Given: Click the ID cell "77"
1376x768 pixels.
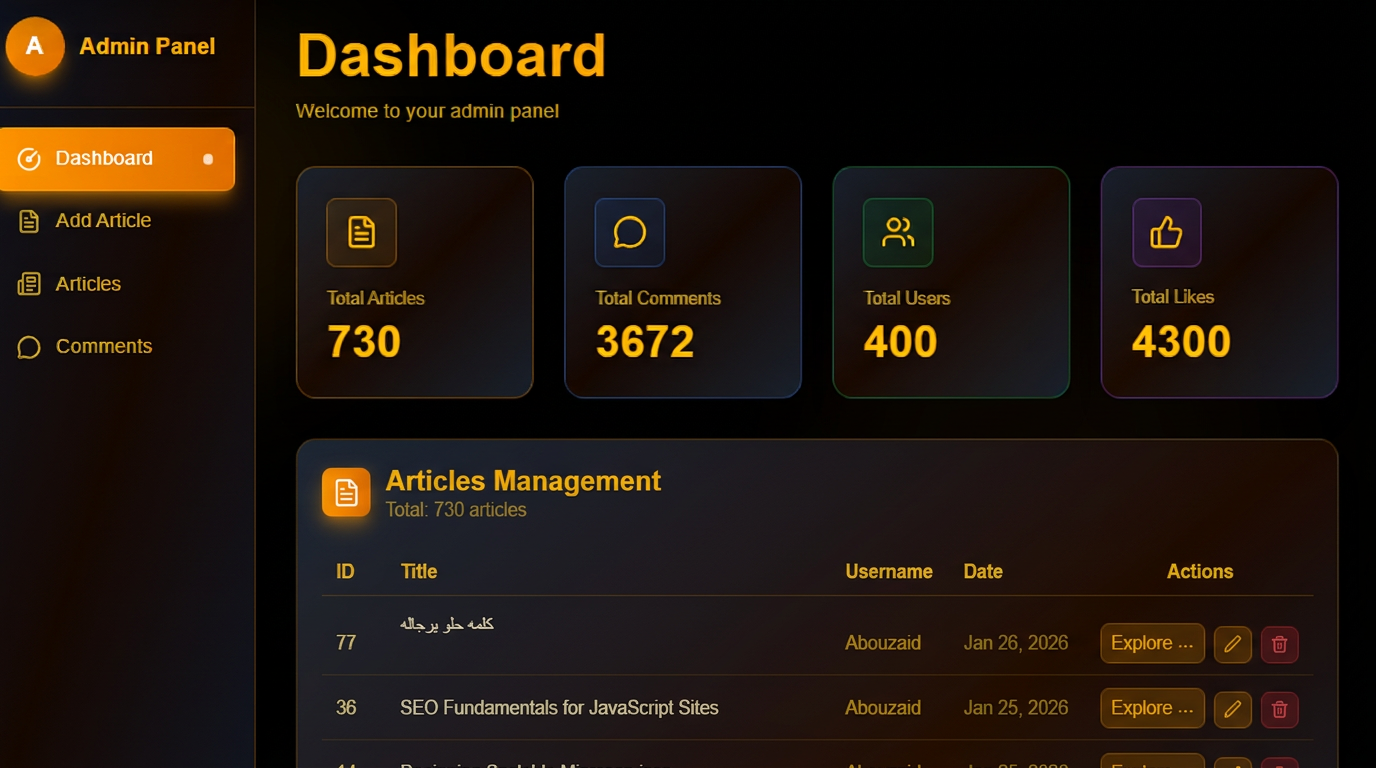Looking at the screenshot, I should [346, 643].
